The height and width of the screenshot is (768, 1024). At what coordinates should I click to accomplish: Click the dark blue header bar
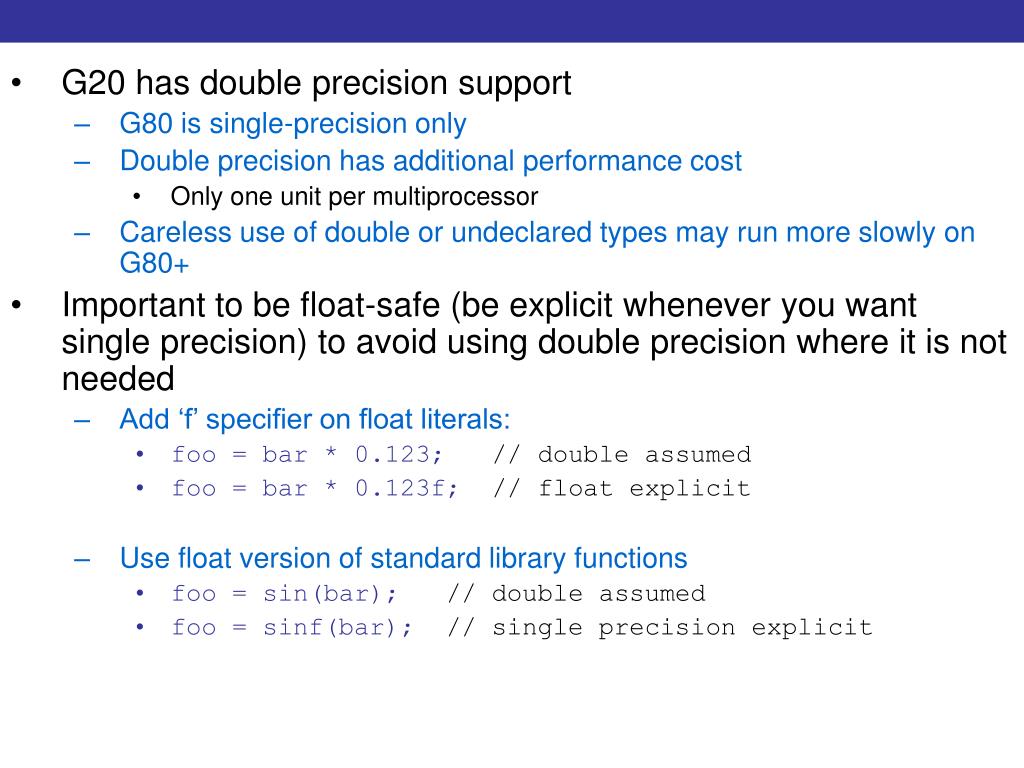tap(512, 21)
